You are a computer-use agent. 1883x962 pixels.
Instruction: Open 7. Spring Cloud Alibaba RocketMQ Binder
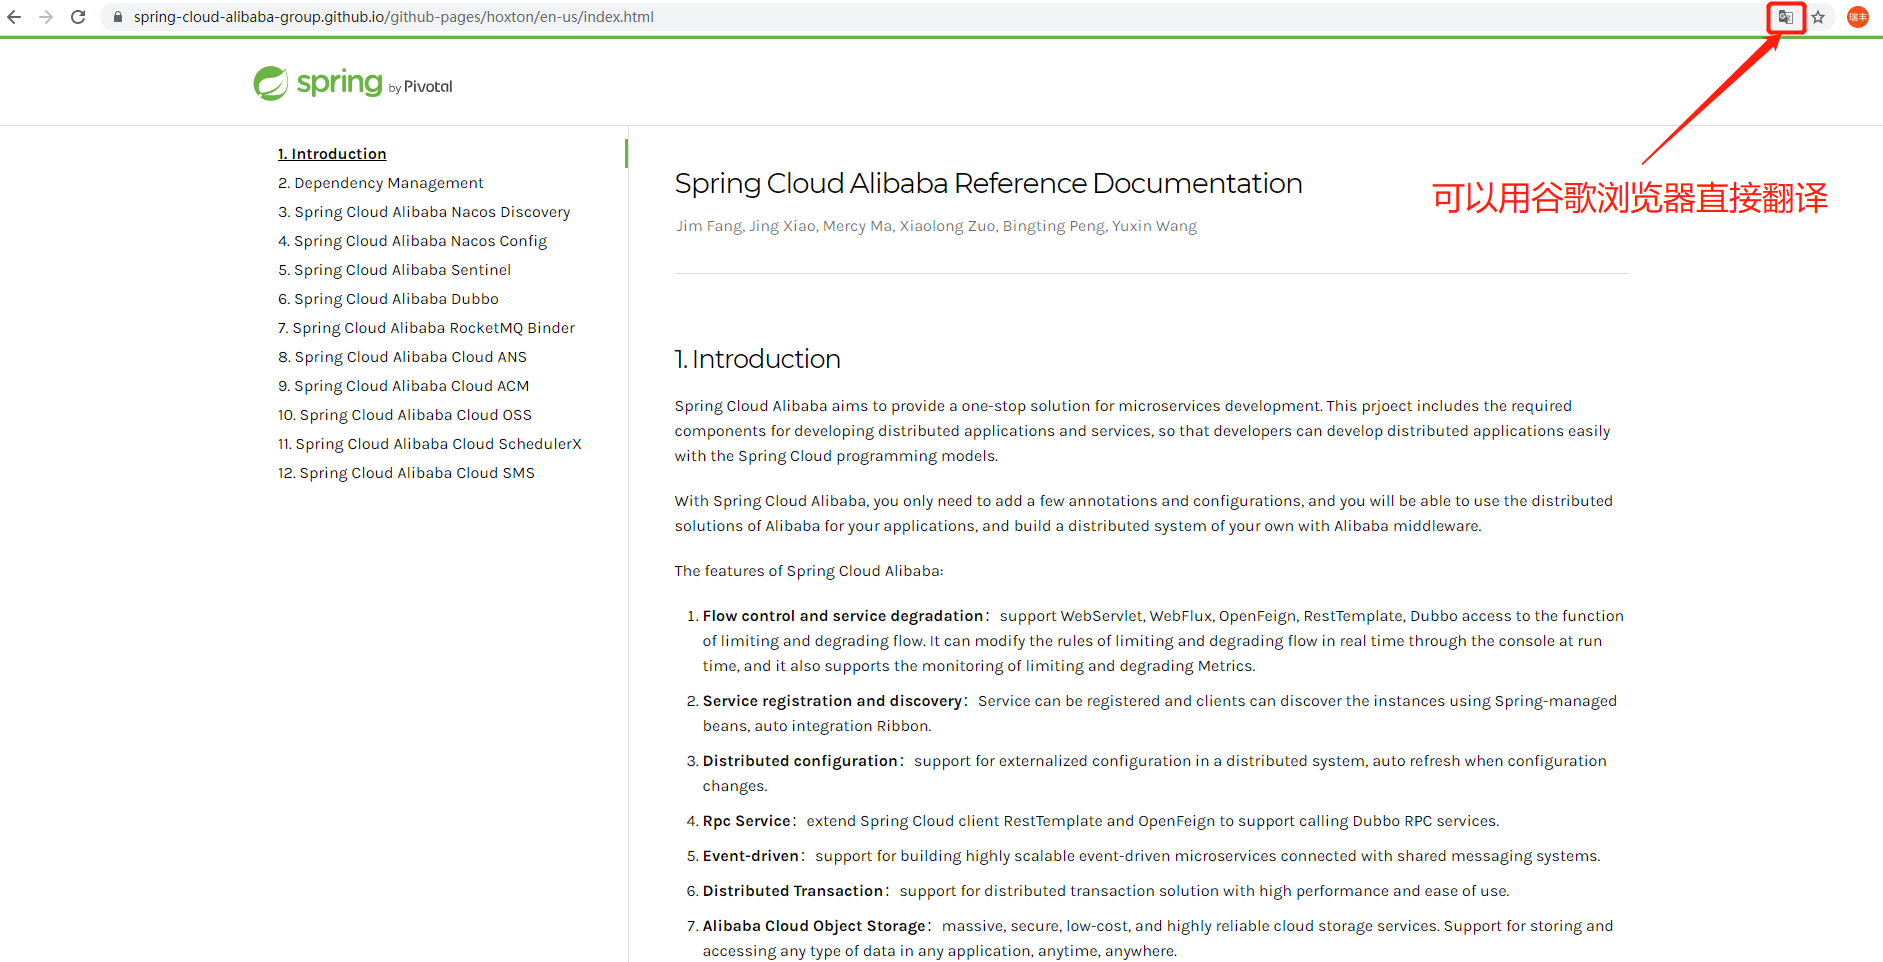[426, 328]
